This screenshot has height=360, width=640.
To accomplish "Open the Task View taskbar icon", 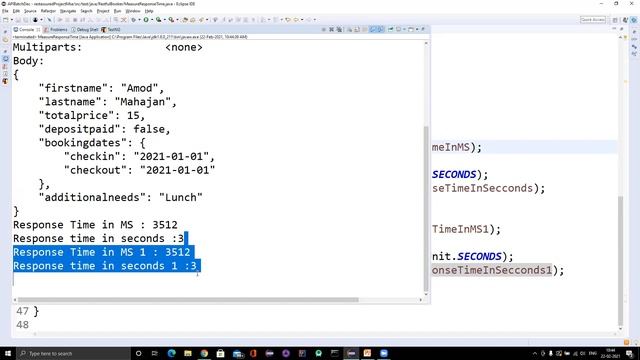I will pyautogui.click(x=155, y=353).
